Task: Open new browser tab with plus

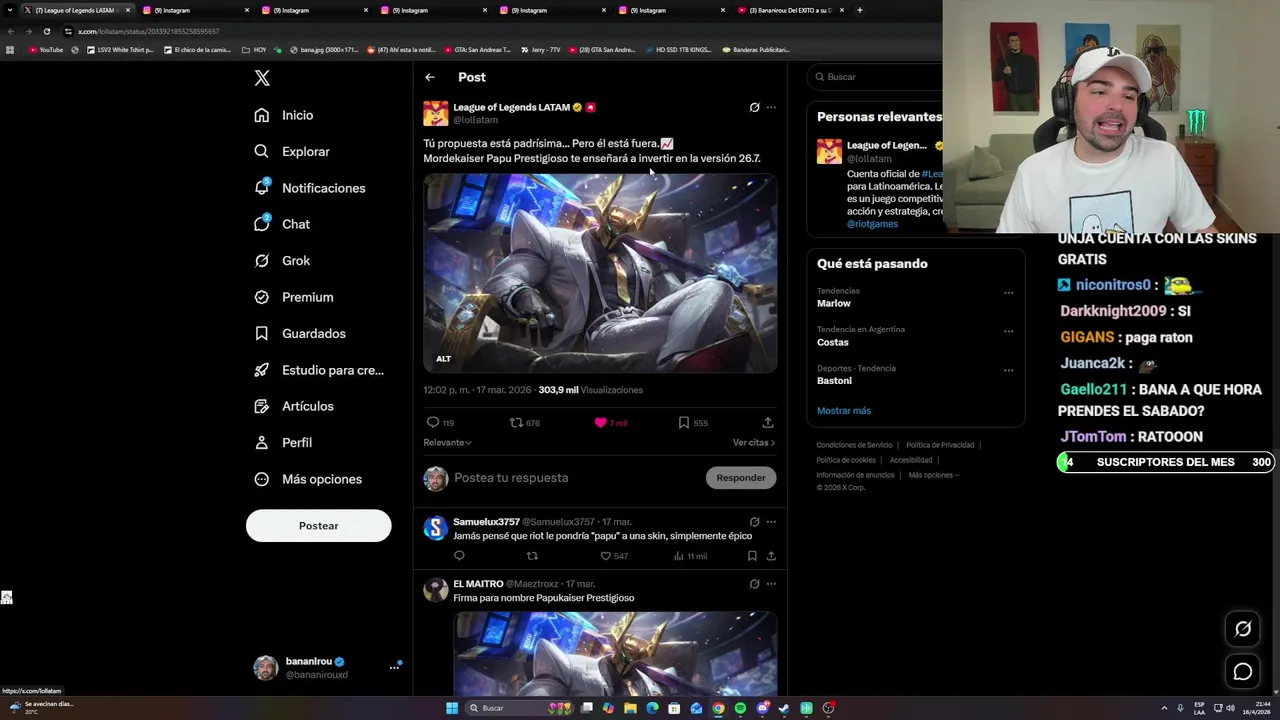Action: point(860,10)
